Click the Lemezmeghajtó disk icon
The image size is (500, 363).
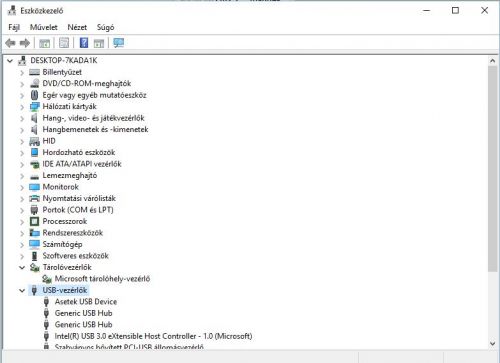[x=34, y=176]
